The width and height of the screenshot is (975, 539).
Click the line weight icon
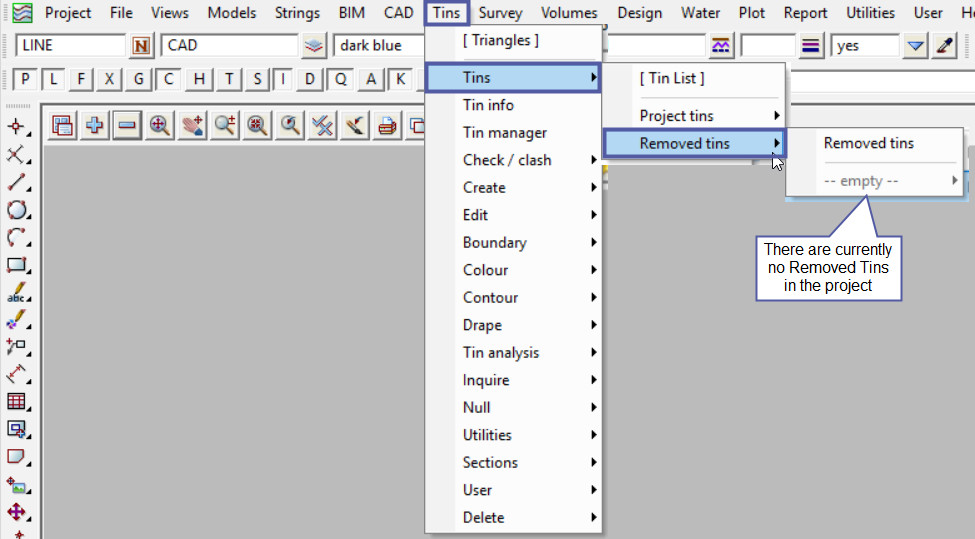coord(811,46)
